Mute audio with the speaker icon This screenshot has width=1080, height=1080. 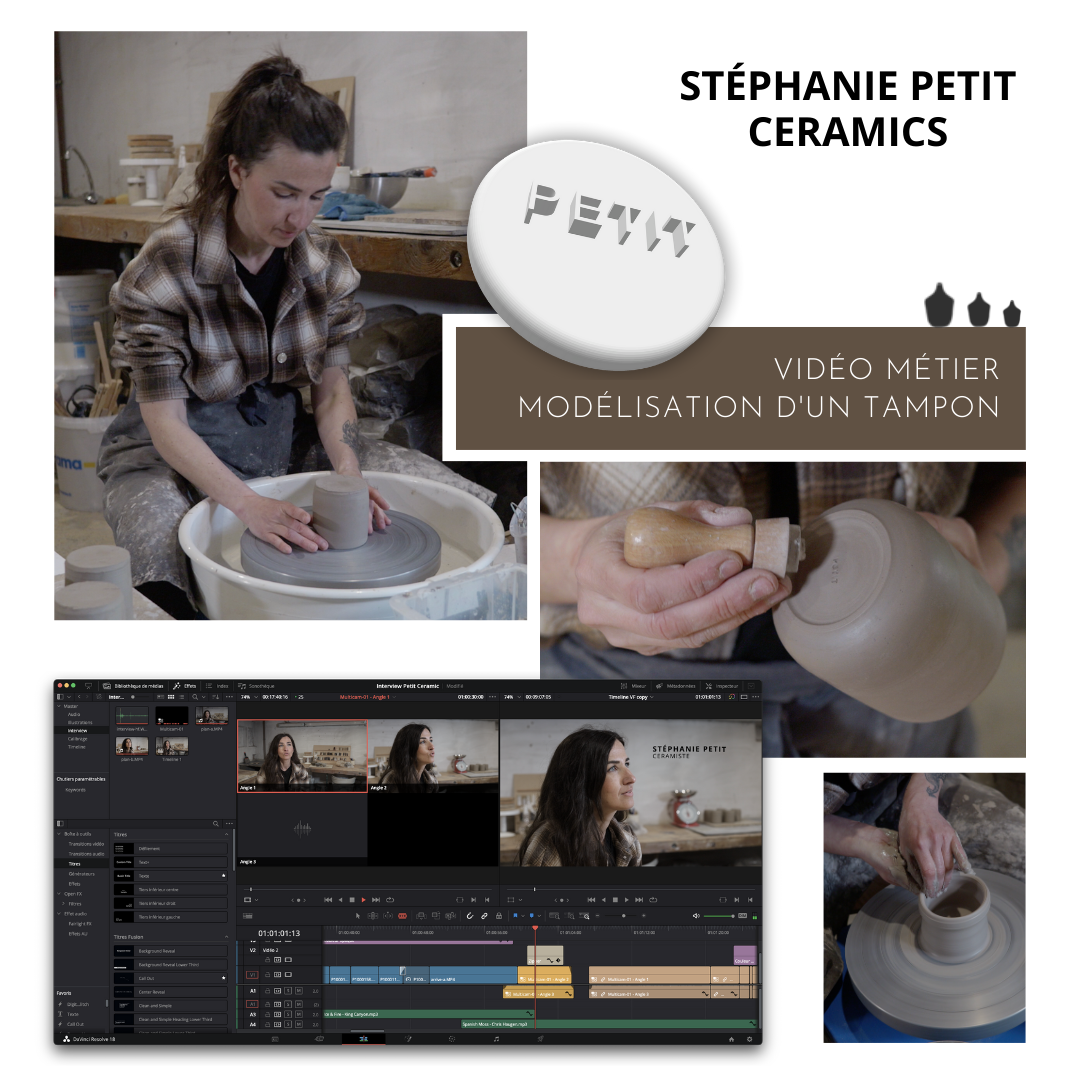[x=696, y=916]
